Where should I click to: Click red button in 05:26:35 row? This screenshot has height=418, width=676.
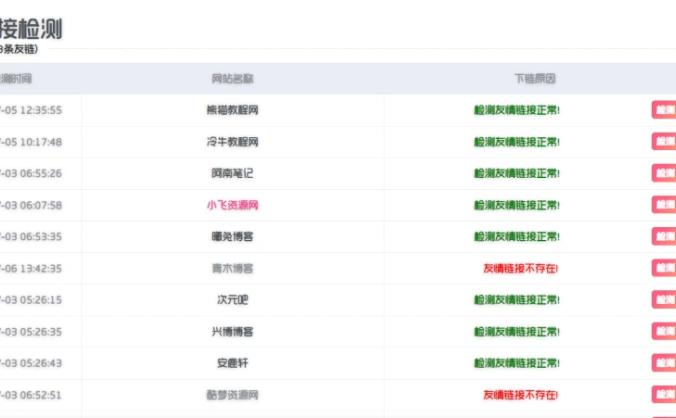(664, 331)
